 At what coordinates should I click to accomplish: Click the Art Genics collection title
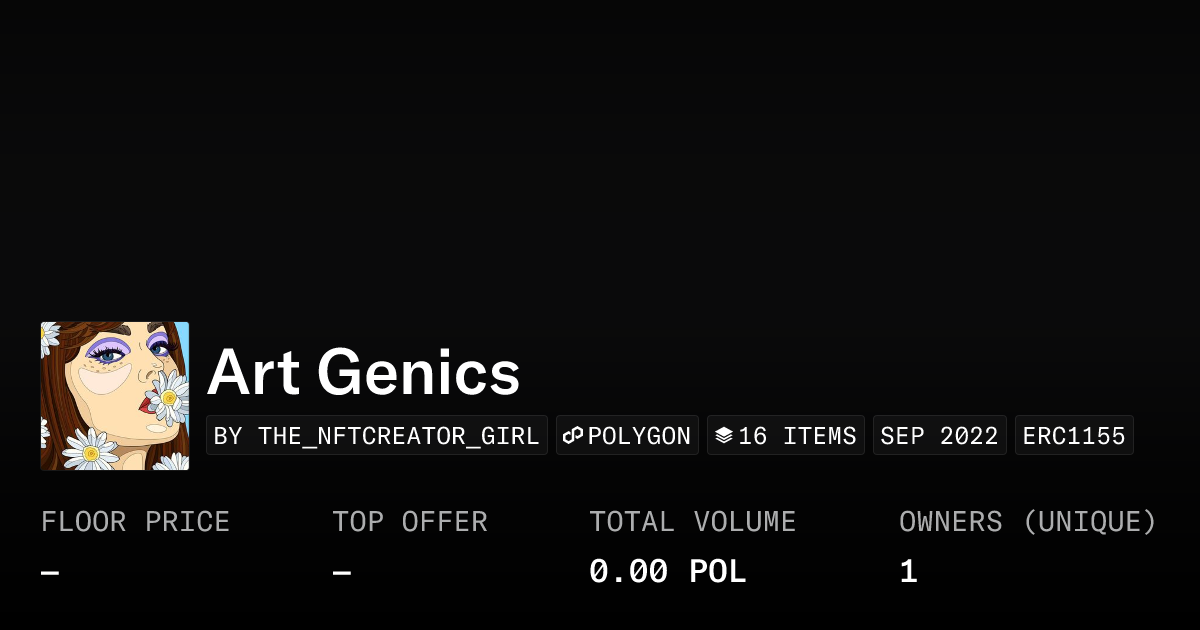[x=363, y=373]
